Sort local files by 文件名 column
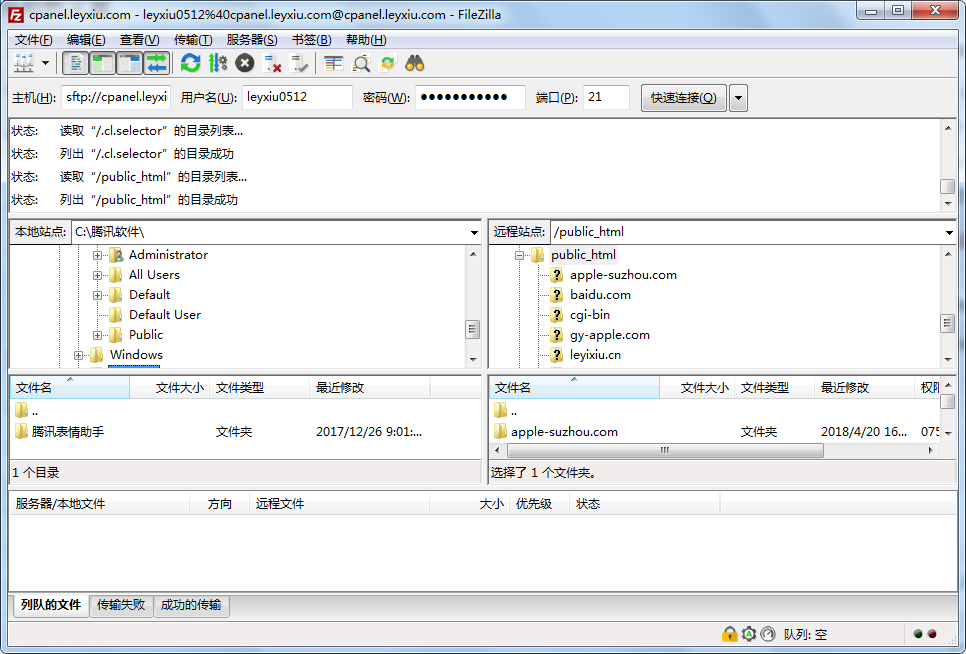Viewport: 966px width, 654px height. 70,387
